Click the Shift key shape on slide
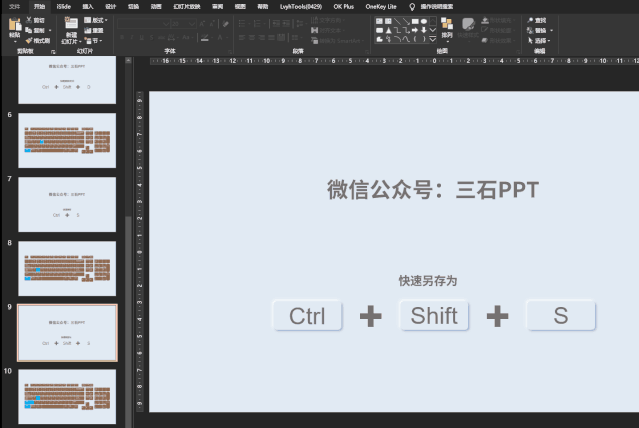639x428 pixels. click(434, 315)
